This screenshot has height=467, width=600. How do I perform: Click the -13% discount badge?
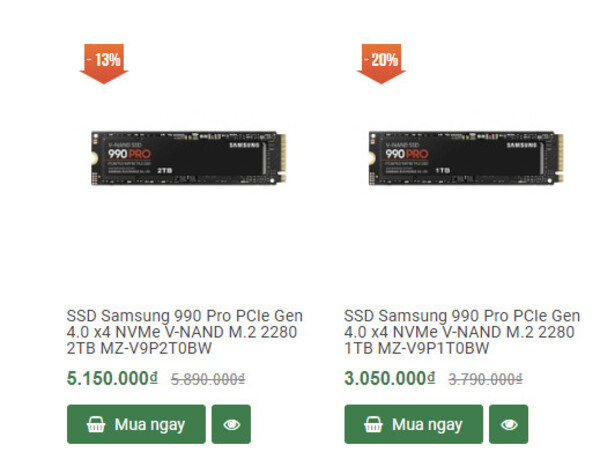[104, 62]
